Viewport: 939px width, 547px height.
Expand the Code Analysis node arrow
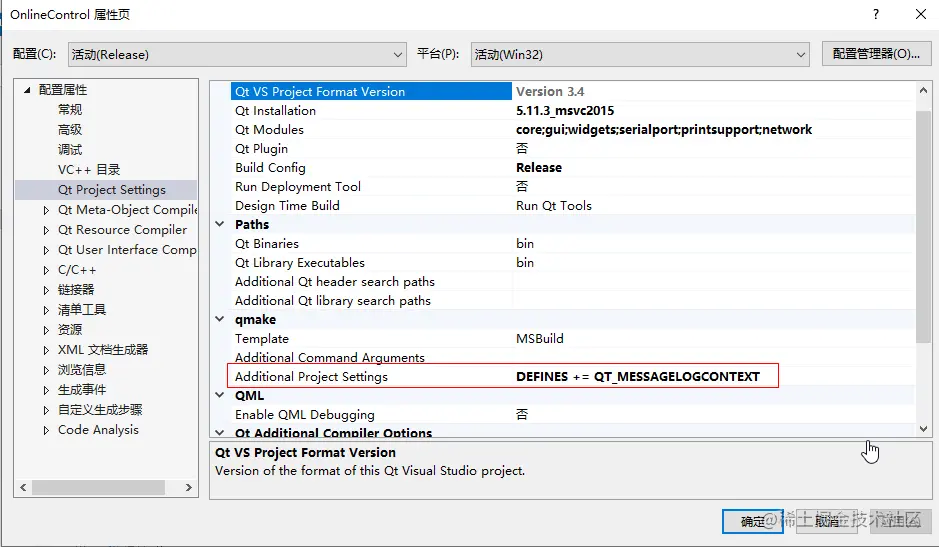[46, 430]
